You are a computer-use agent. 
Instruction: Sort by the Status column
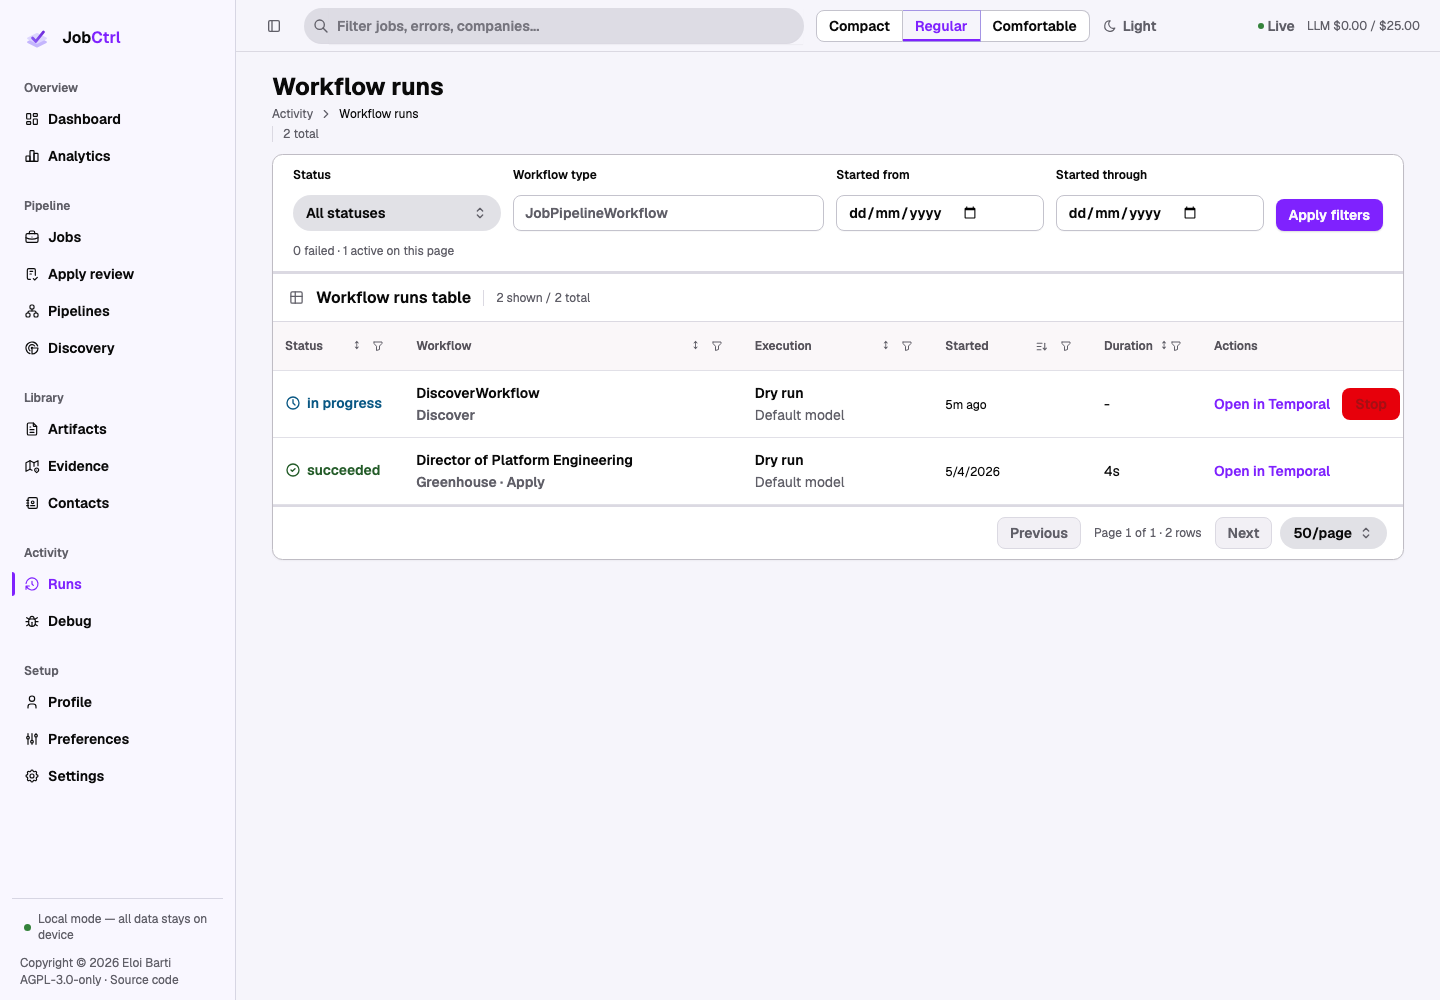pos(357,346)
